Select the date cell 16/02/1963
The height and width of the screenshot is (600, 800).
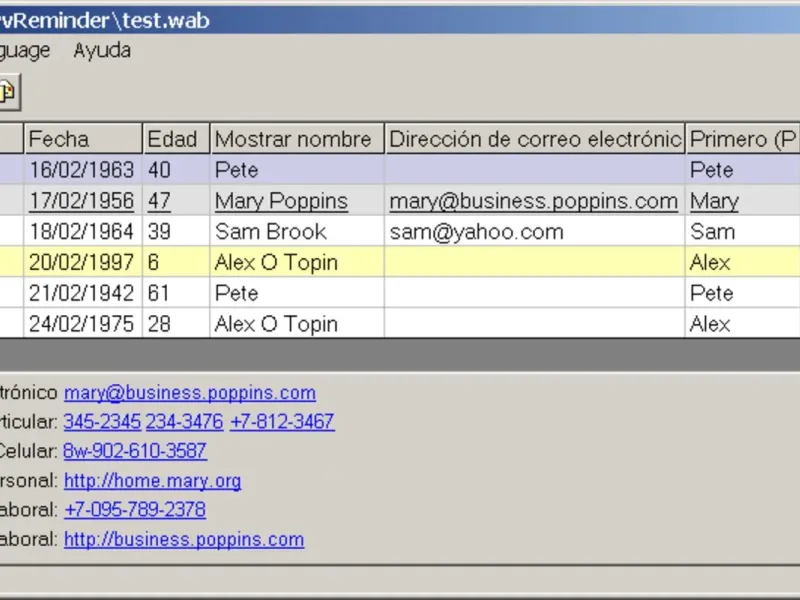pyautogui.click(x=82, y=170)
